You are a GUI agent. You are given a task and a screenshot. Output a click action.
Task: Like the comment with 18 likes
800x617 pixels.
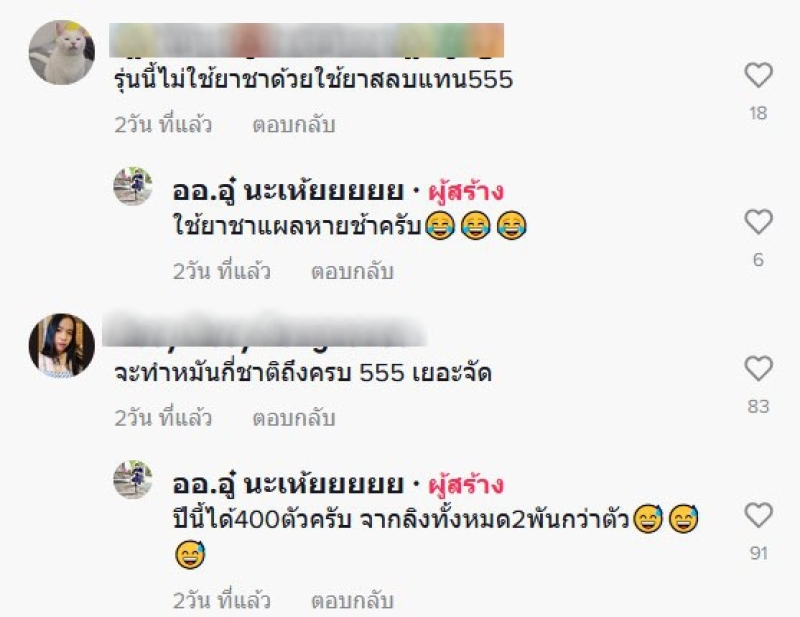(758, 76)
